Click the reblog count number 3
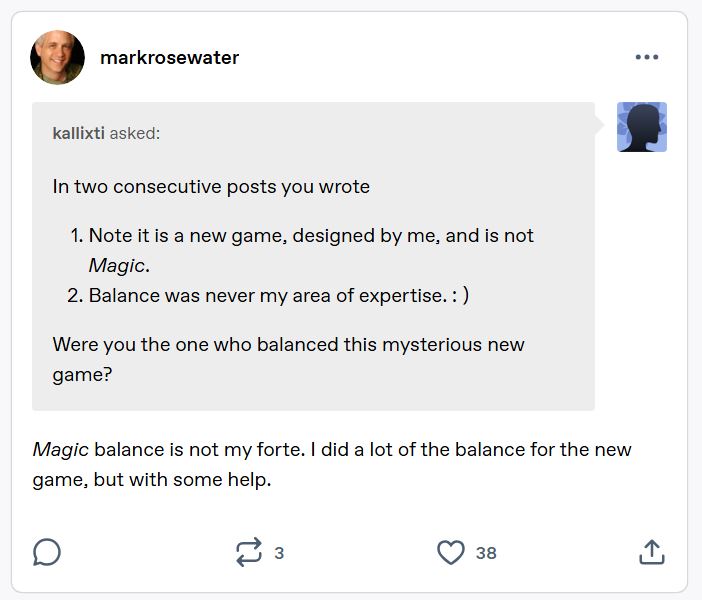The height and width of the screenshot is (600, 702). (x=279, y=553)
